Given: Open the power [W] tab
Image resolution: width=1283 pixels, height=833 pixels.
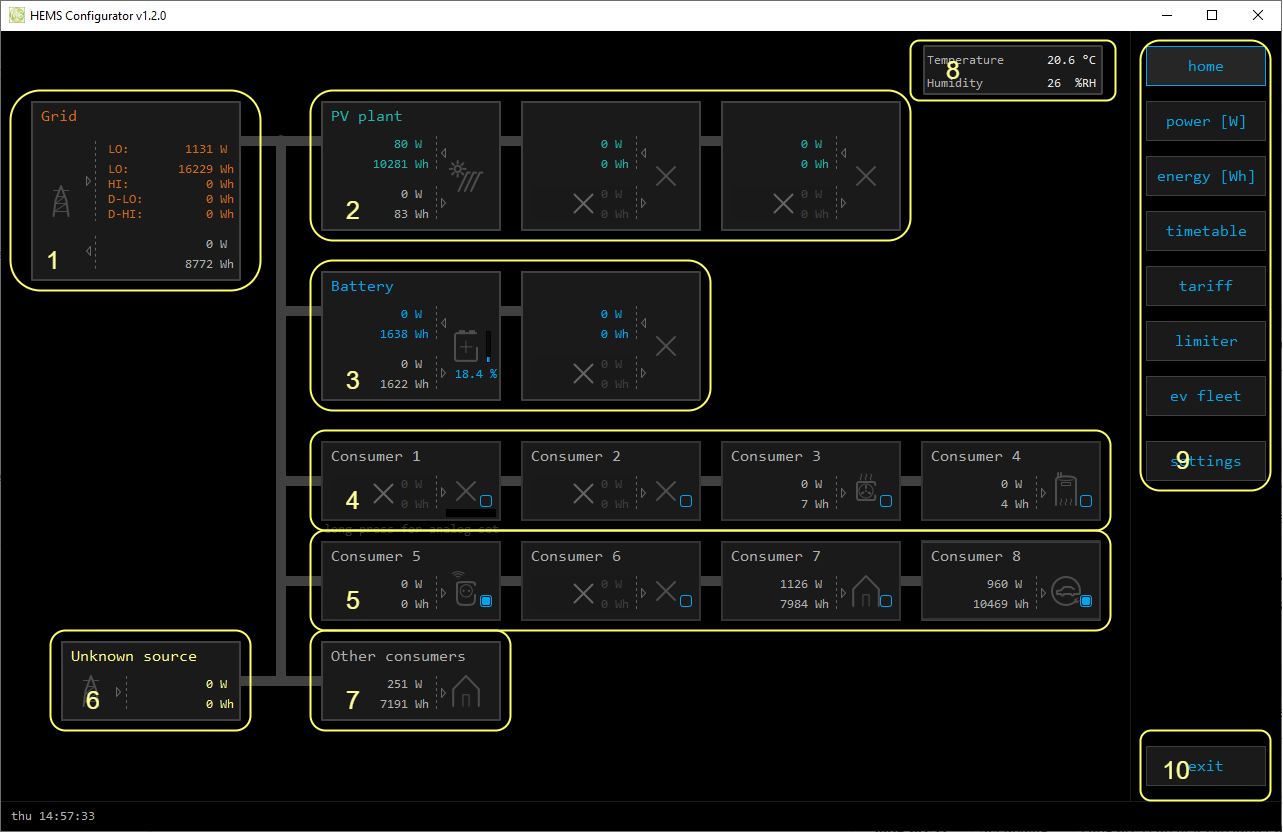Looking at the screenshot, I should (1205, 121).
